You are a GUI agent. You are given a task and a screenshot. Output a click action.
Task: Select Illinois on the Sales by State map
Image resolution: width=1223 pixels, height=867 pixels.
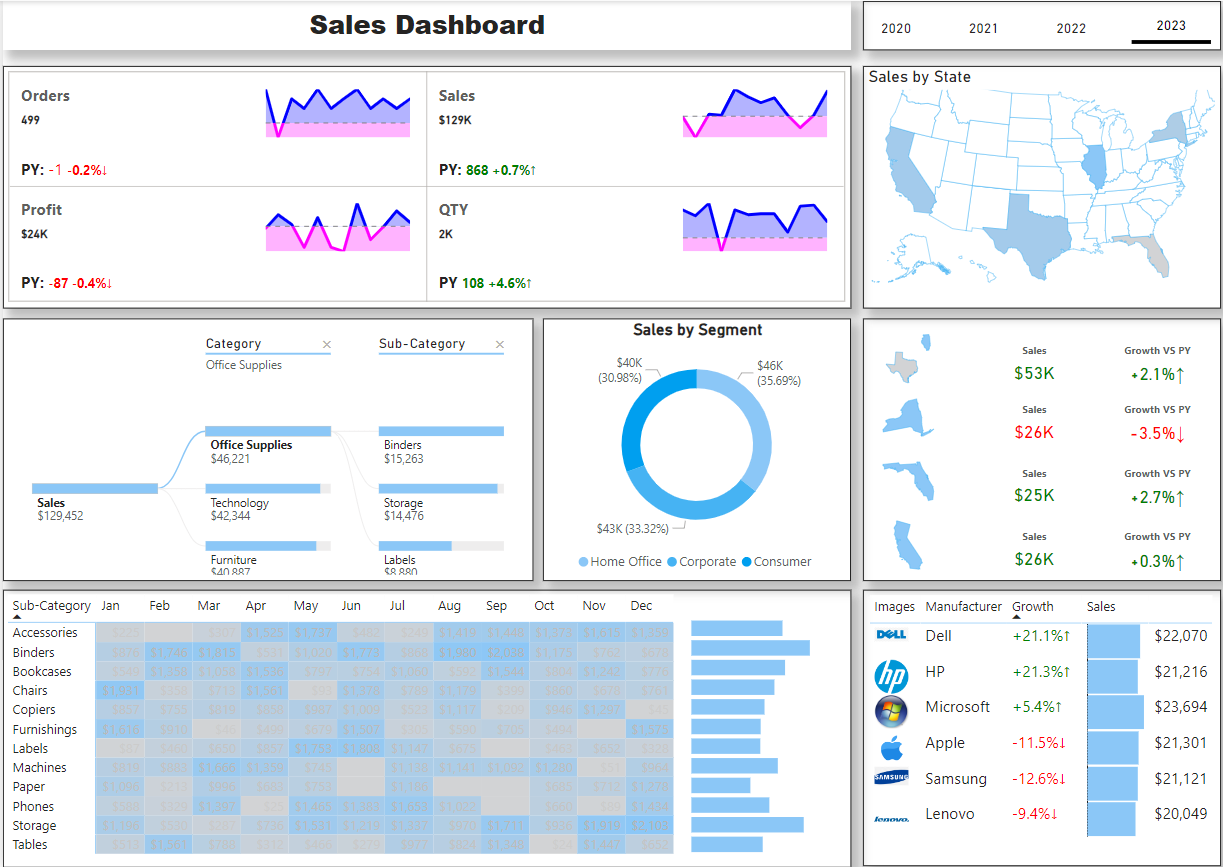point(1096,167)
